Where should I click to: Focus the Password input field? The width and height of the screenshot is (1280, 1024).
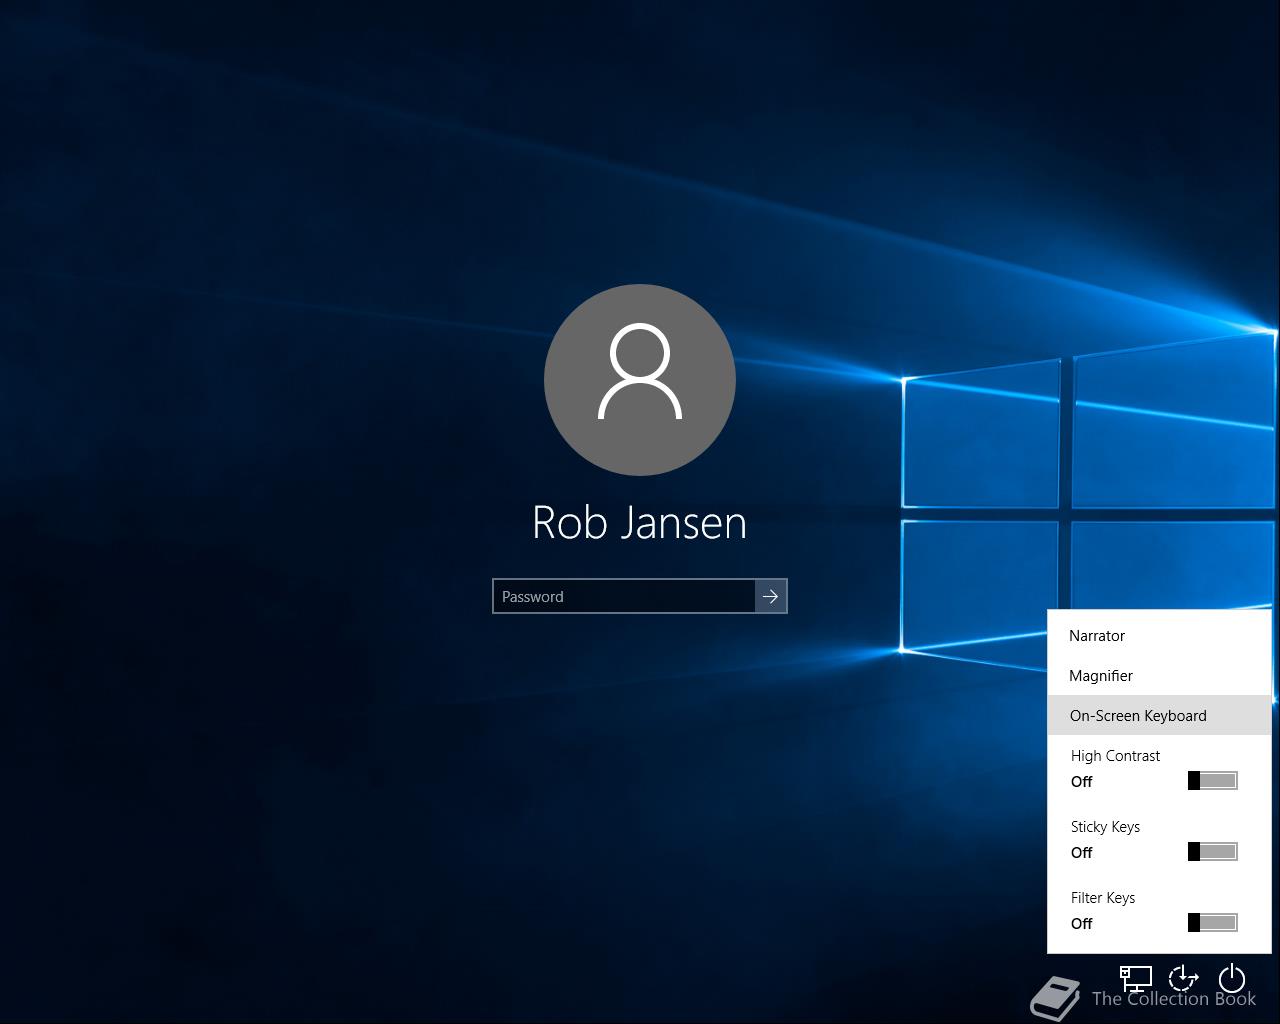[x=624, y=596]
